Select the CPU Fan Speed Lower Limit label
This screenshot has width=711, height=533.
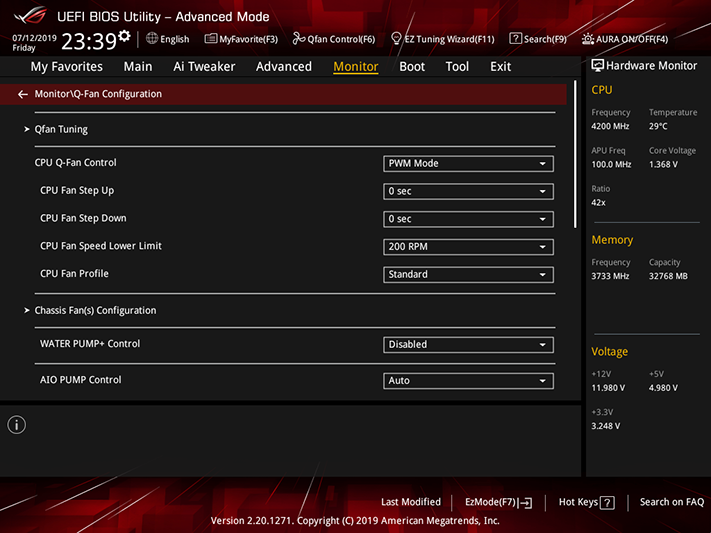click(101, 246)
